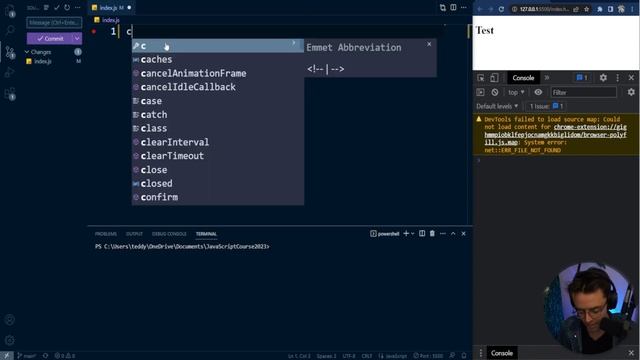This screenshot has width=640, height=360.
Task: Open the Default levels dropdown
Action: click(x=497, y=106)
